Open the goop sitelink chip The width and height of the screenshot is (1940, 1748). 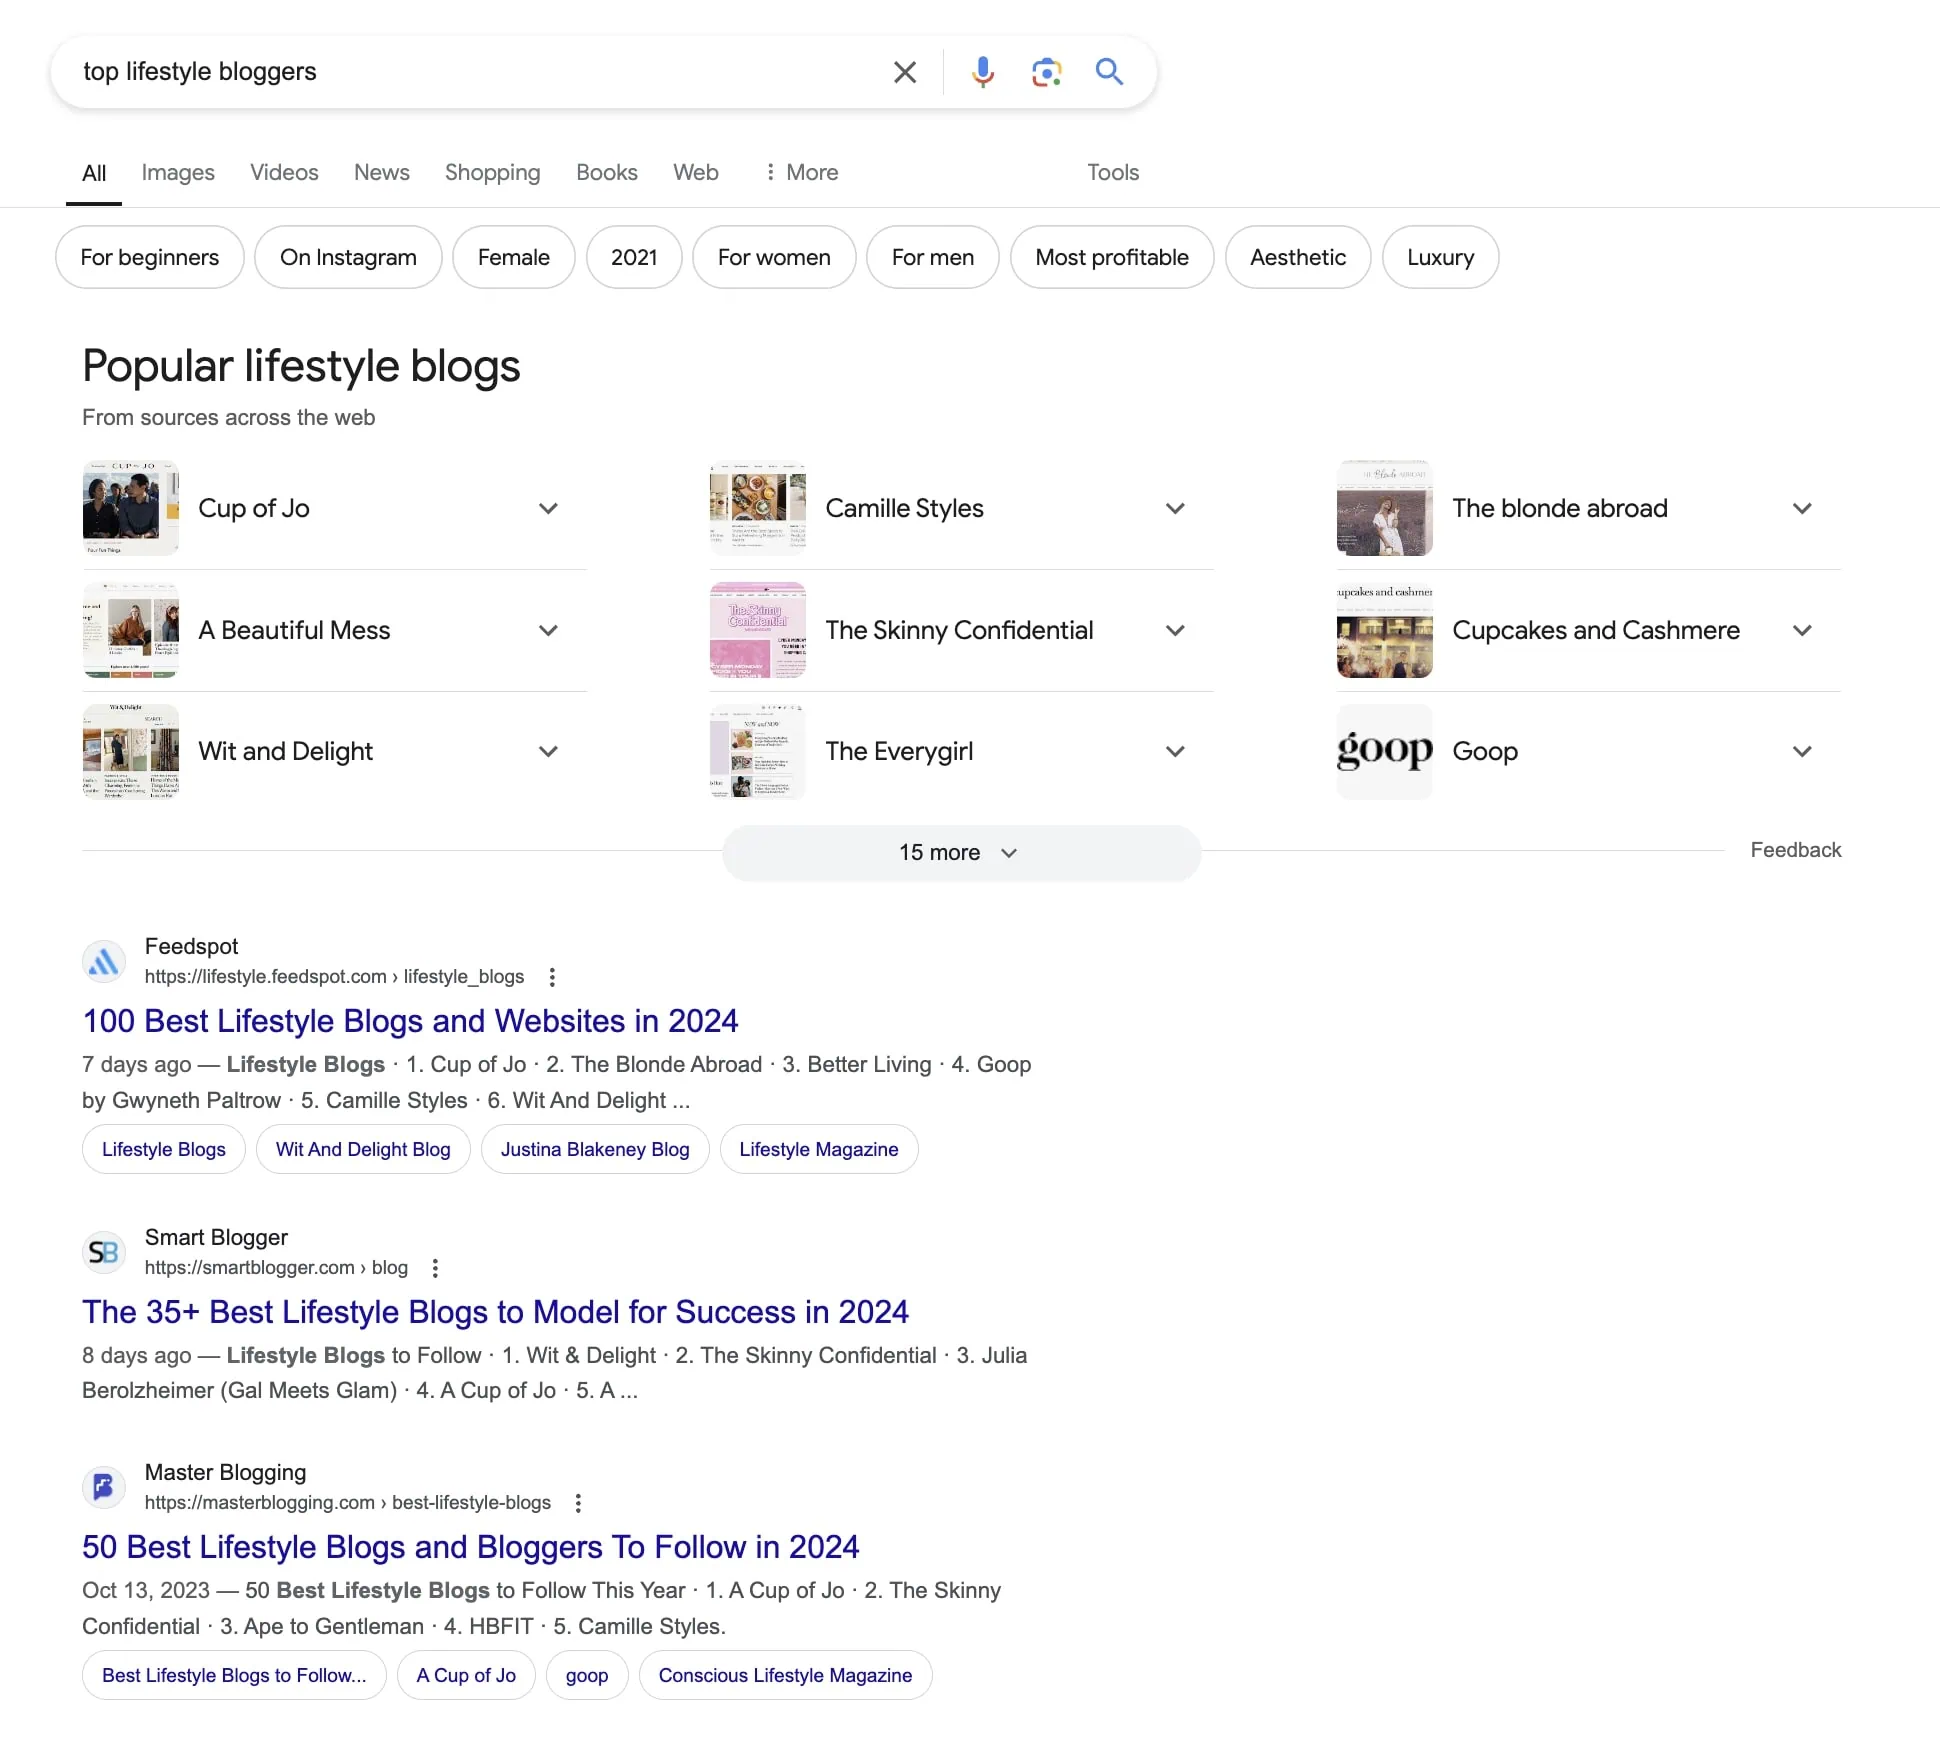(x=587, y=1675)
